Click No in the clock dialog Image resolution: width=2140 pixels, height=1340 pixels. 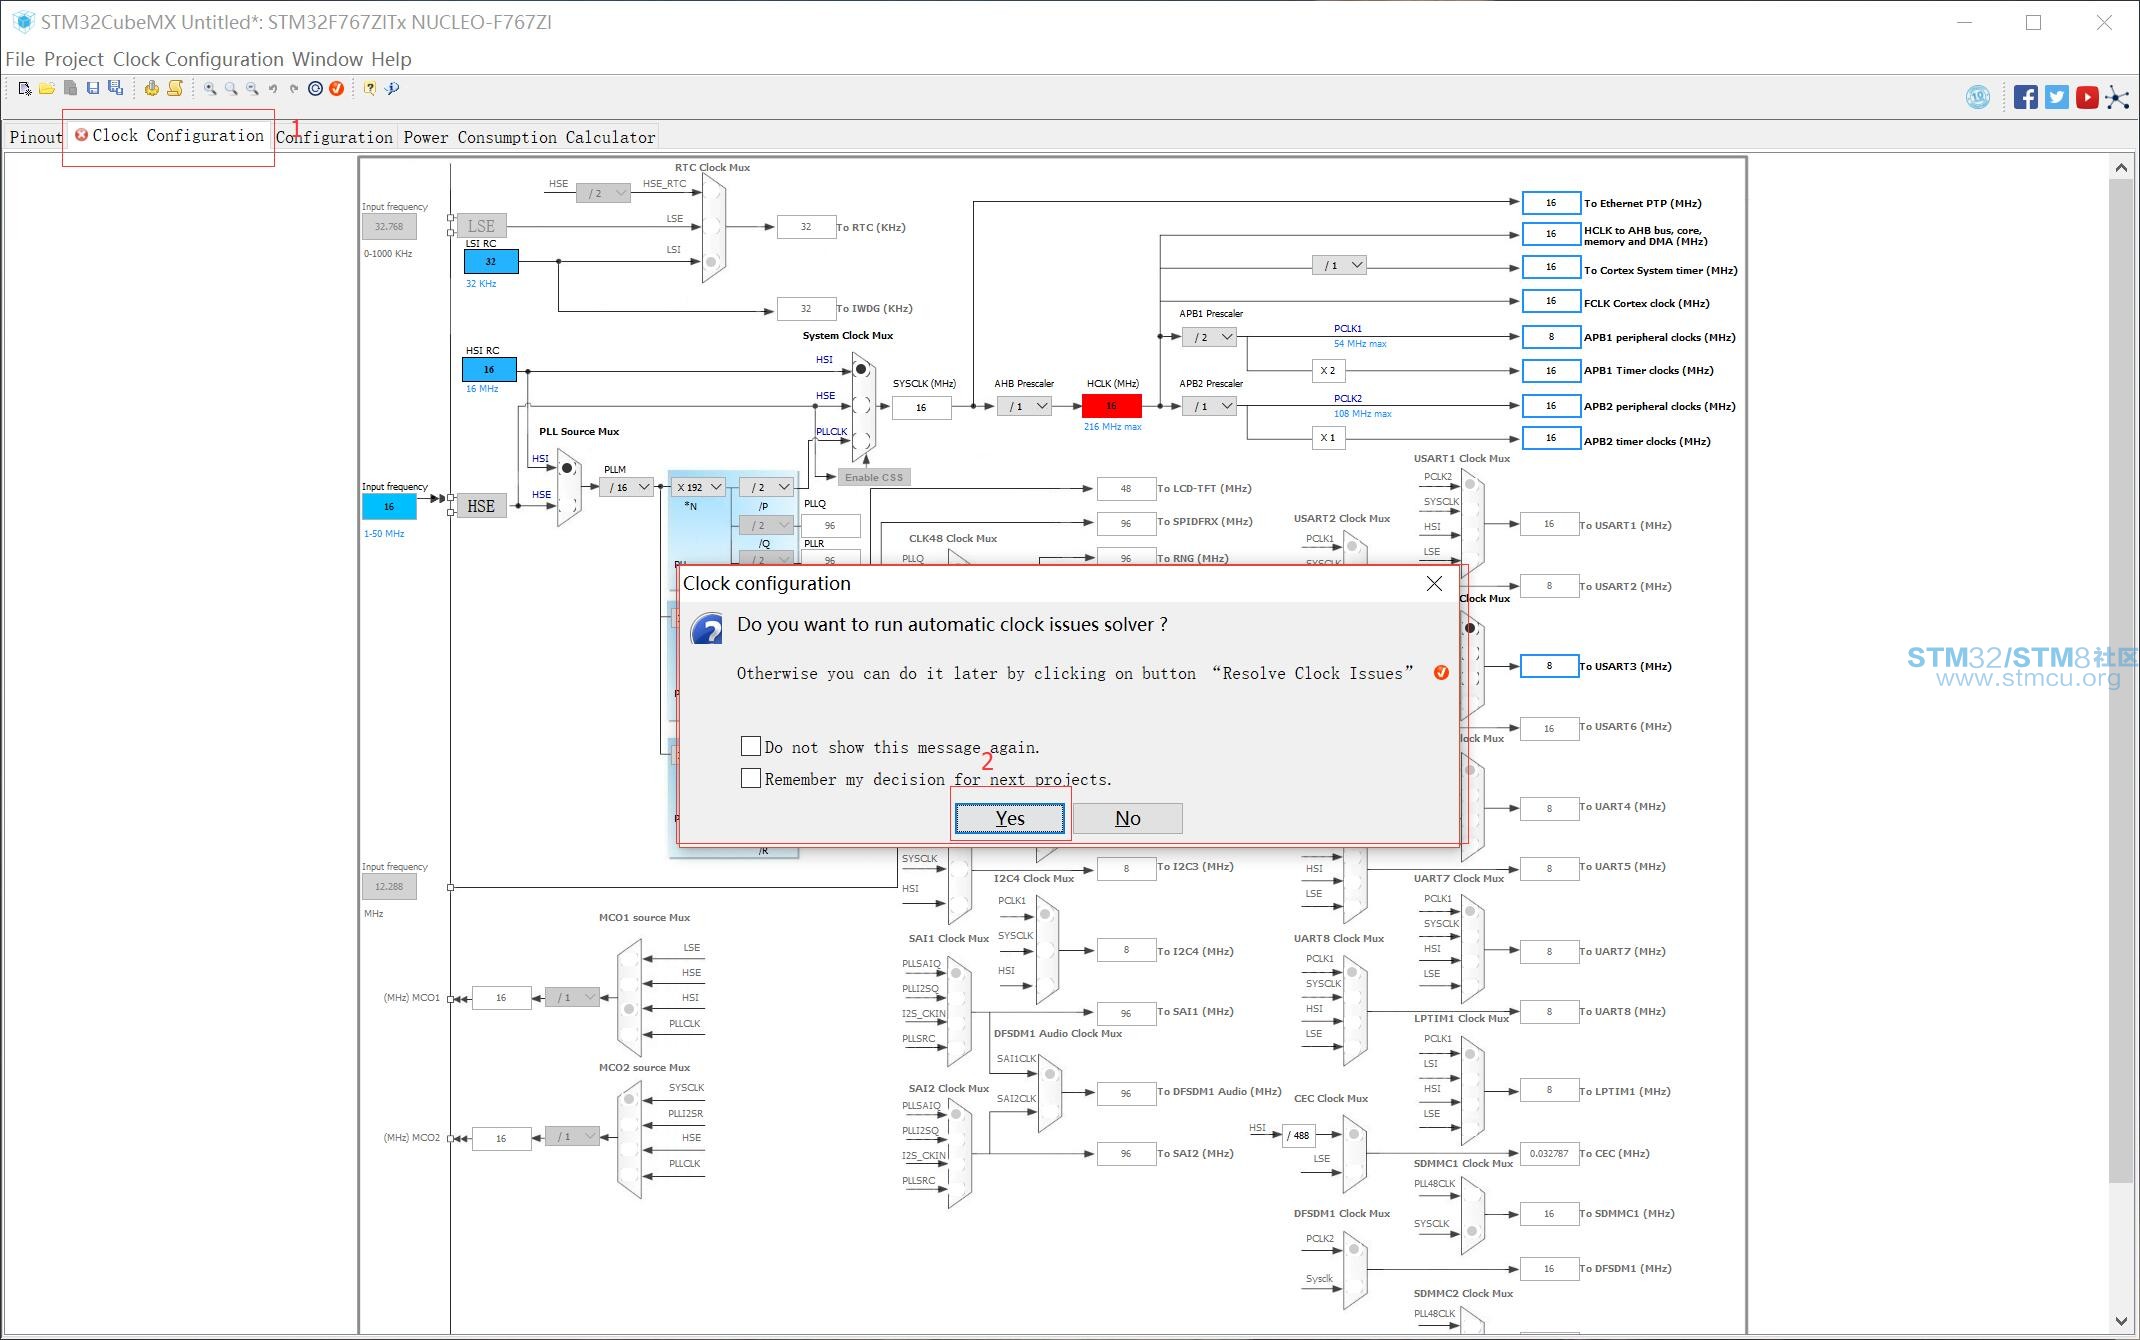coord(1128,818)
